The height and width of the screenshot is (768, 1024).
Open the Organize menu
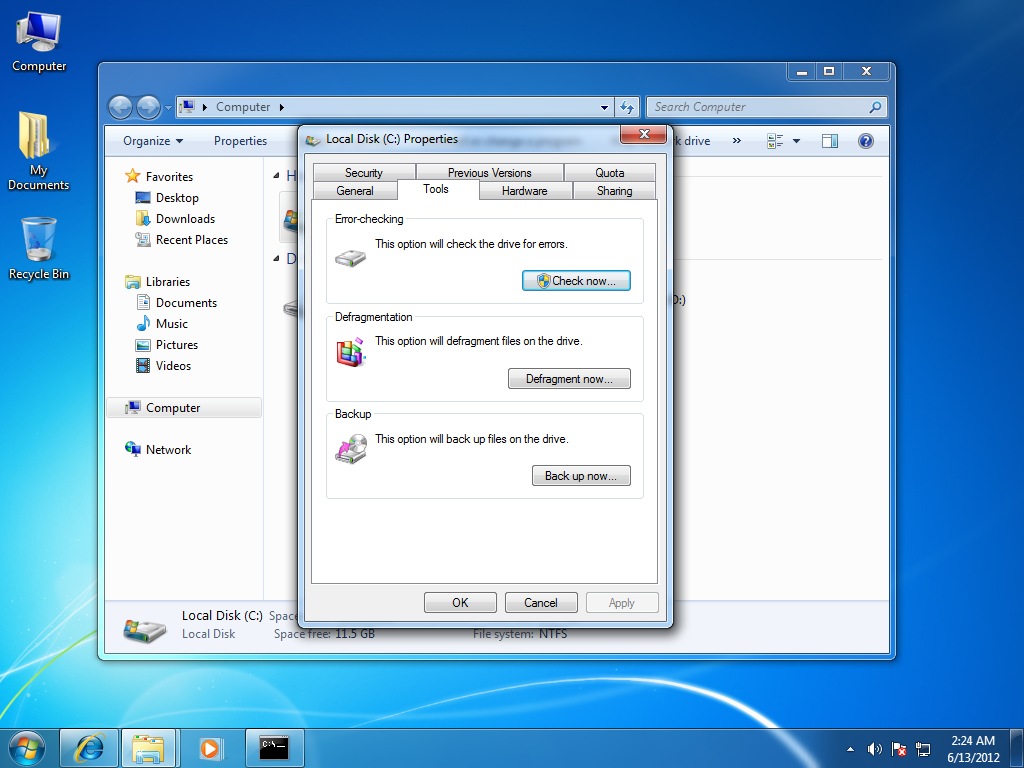[147, 140]
